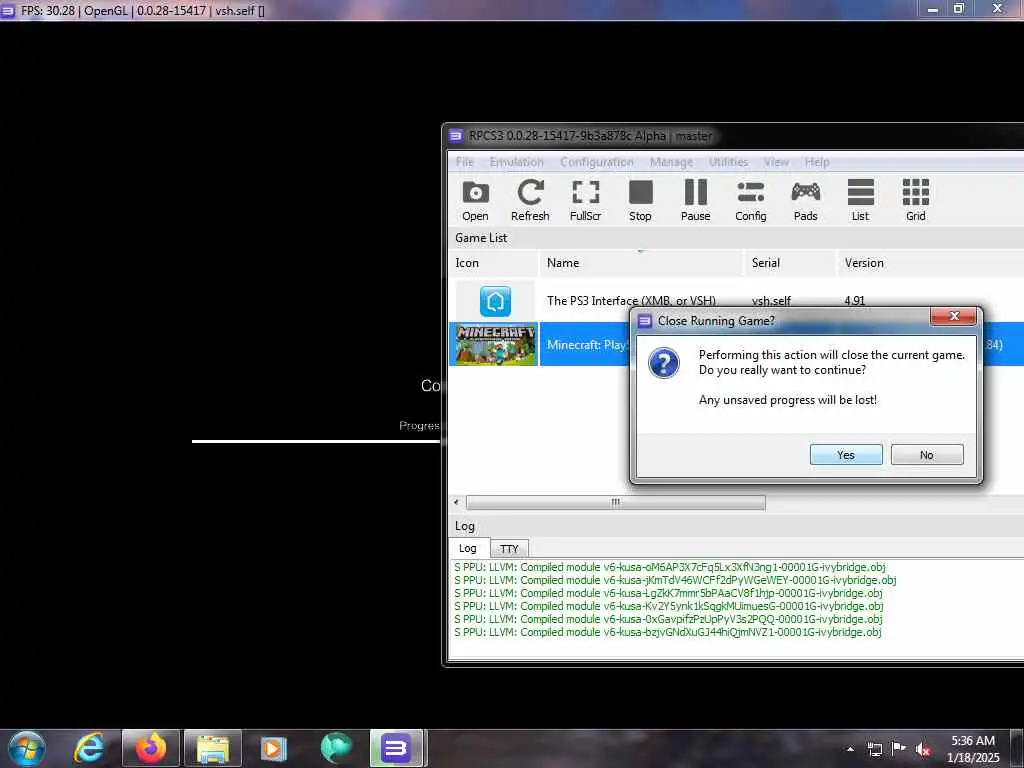Open the File menu
This screenshot has height=768, width=1024.
coord(465,161)
